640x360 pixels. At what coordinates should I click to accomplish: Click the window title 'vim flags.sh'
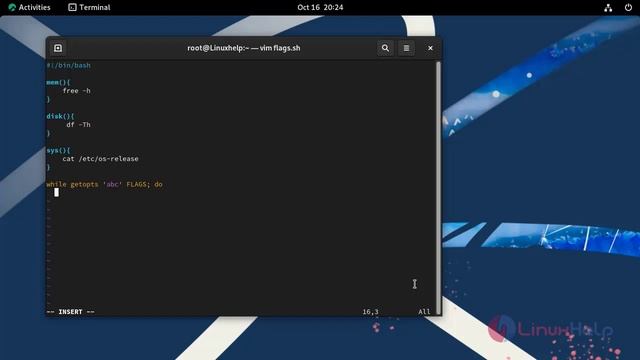coord(280,48)
